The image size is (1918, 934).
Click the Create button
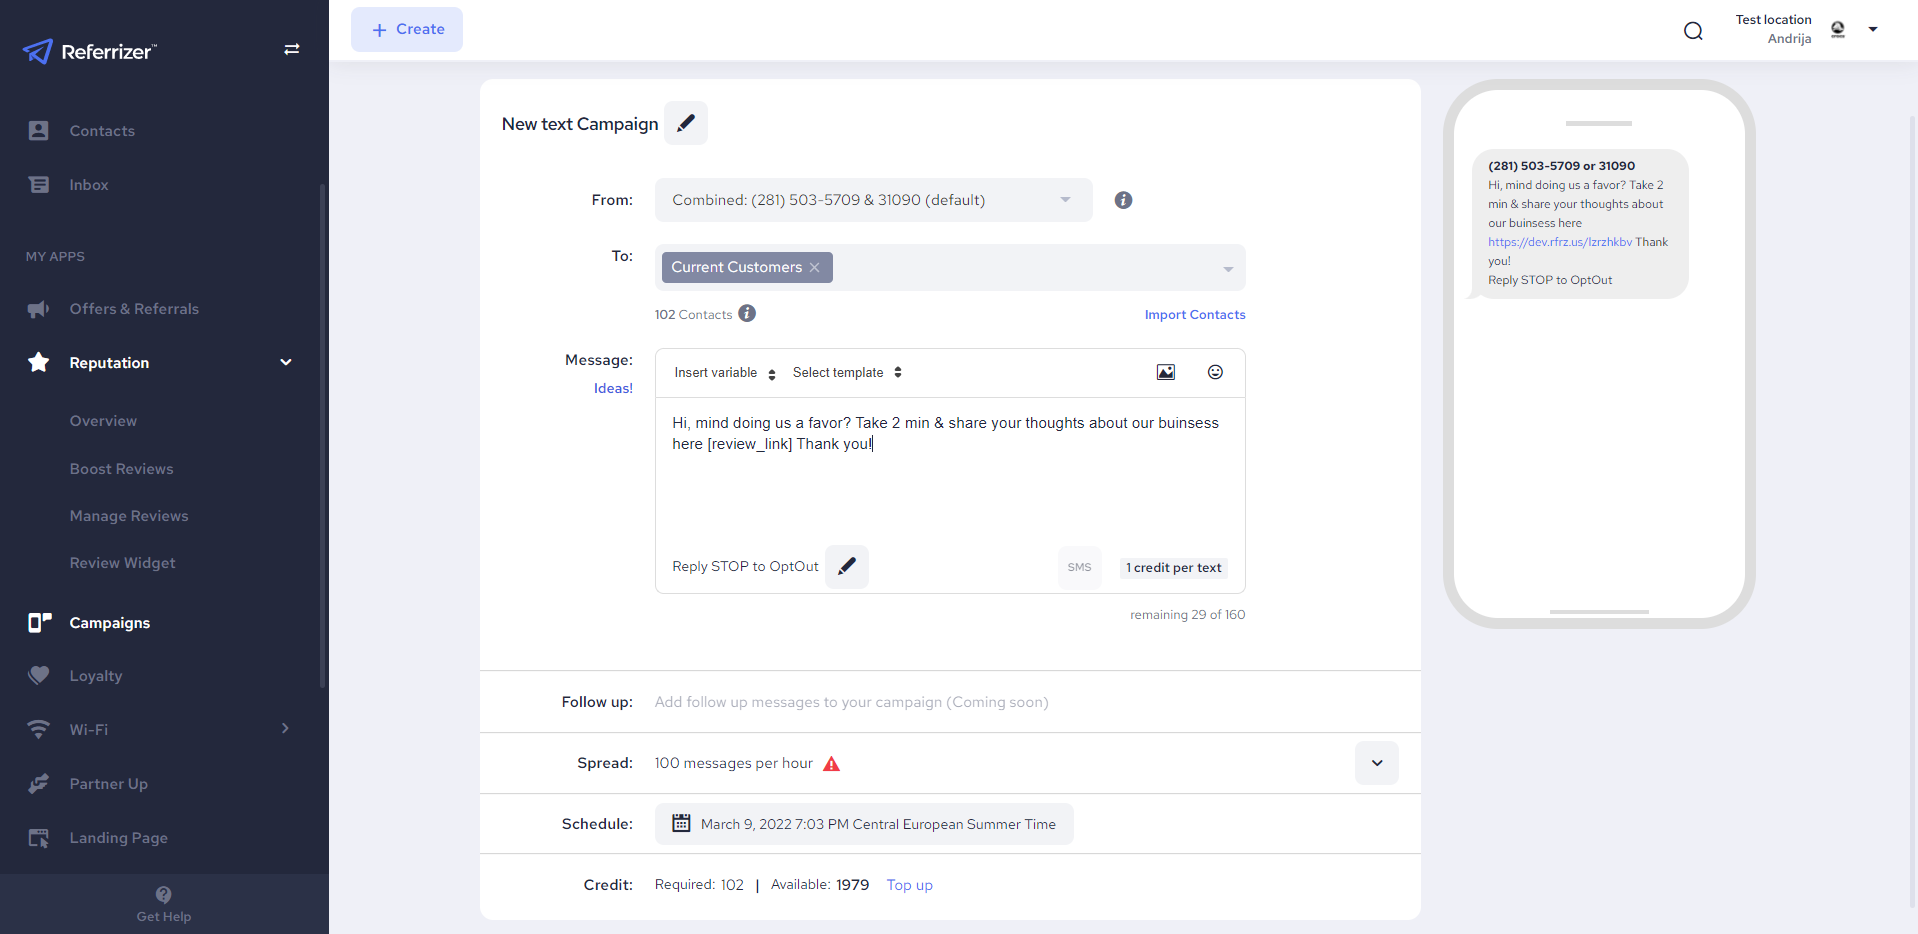(x=407, y=30)
